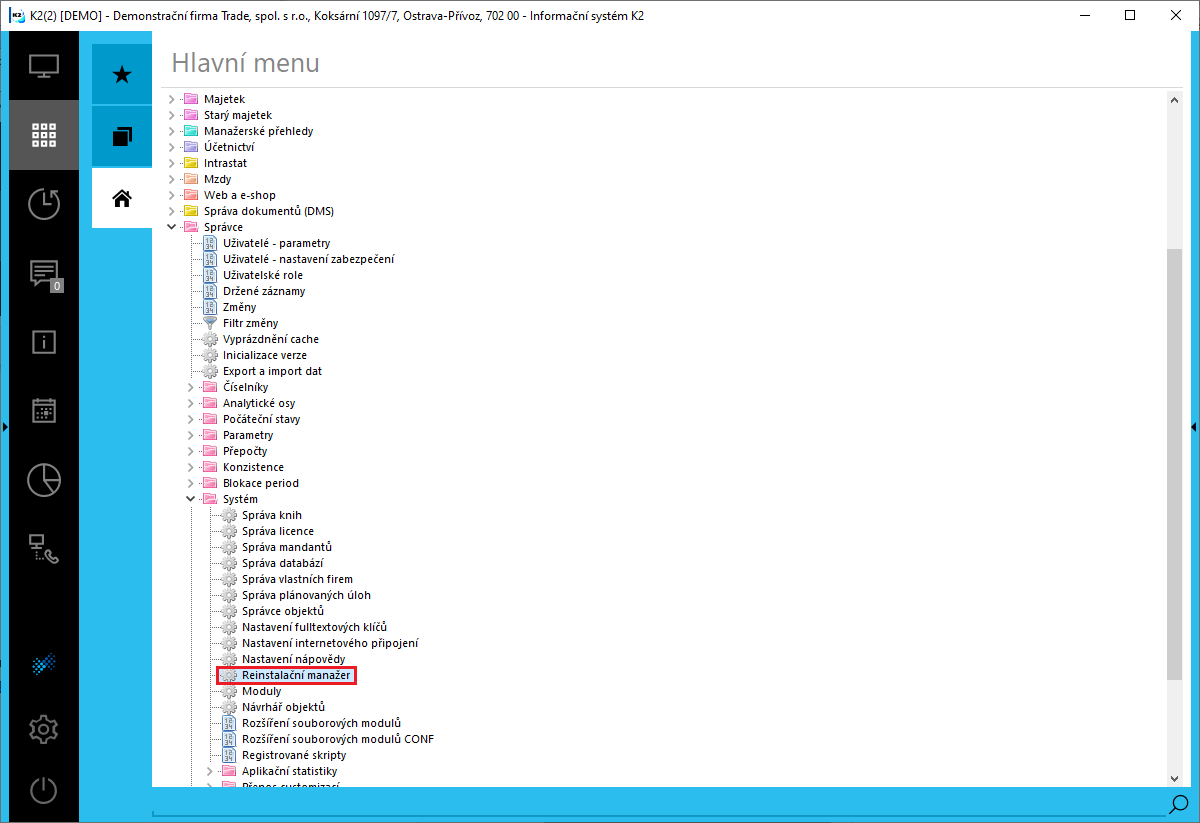Click the search bar at bottom
This screenshot has height=823, width=1200.
pyautogui.click(x=660, y=803)
